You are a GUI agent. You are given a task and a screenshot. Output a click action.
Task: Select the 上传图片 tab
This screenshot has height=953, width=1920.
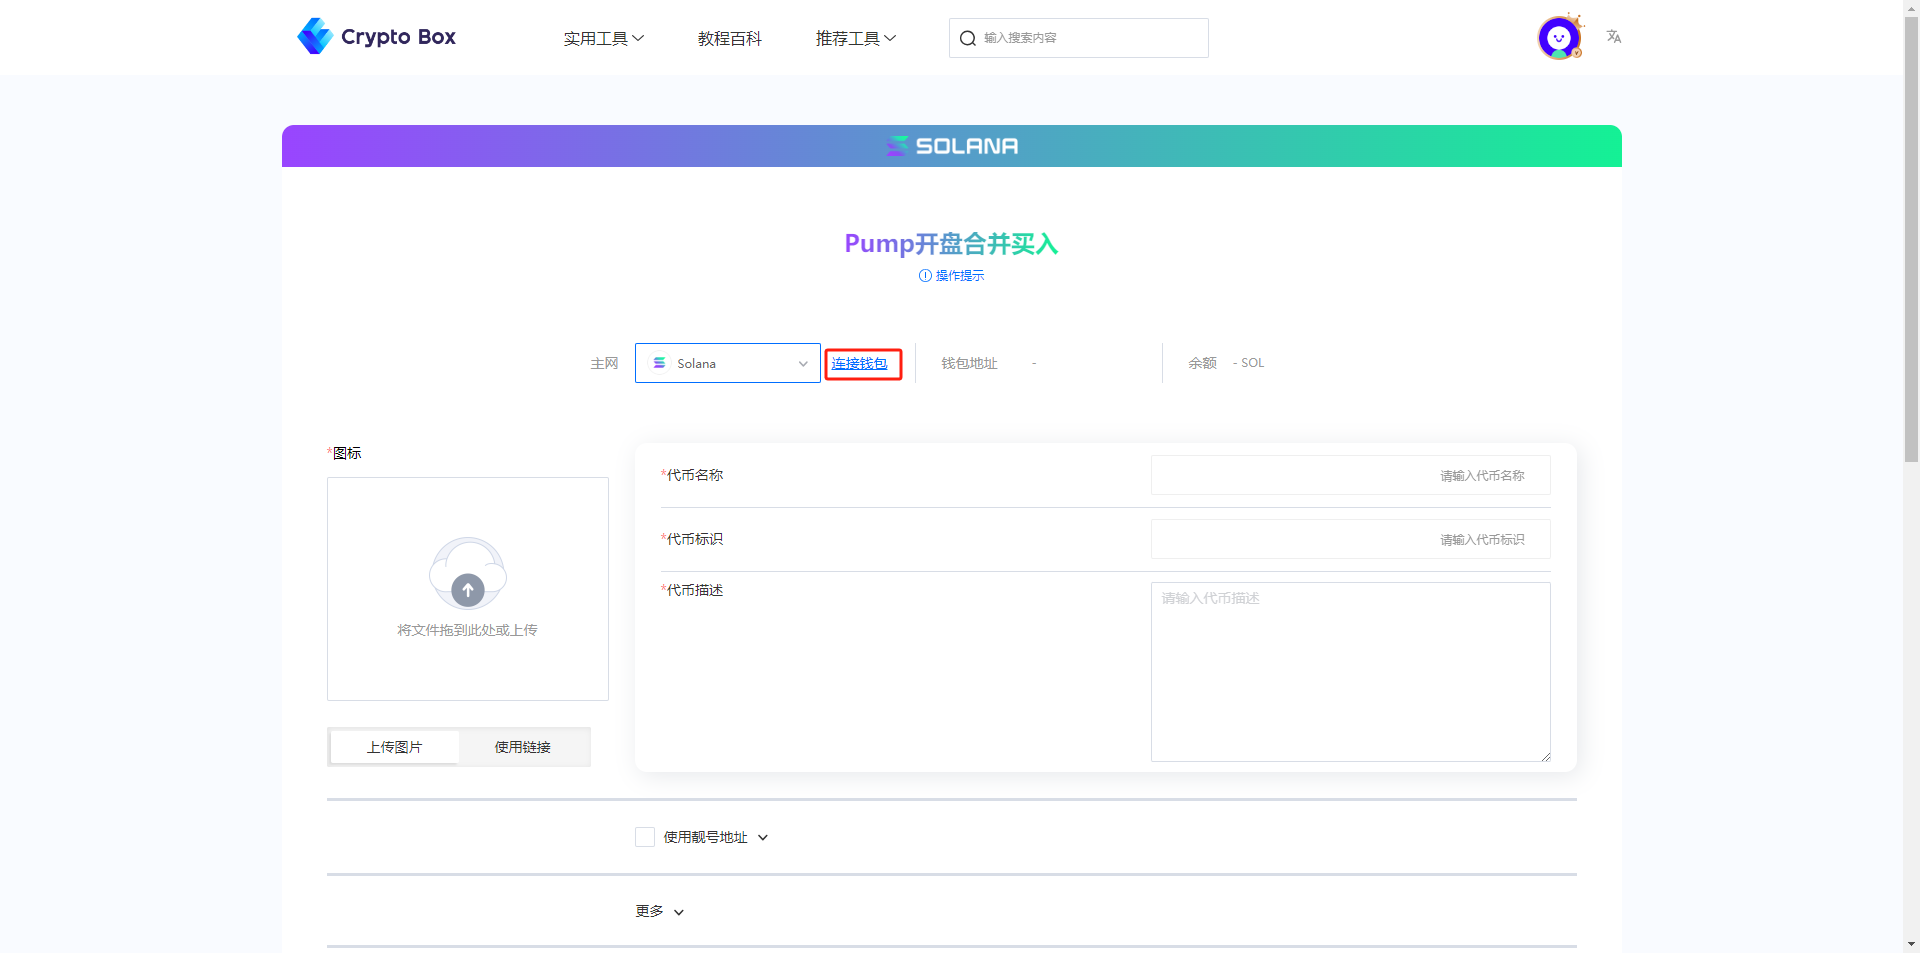(395, 747)
